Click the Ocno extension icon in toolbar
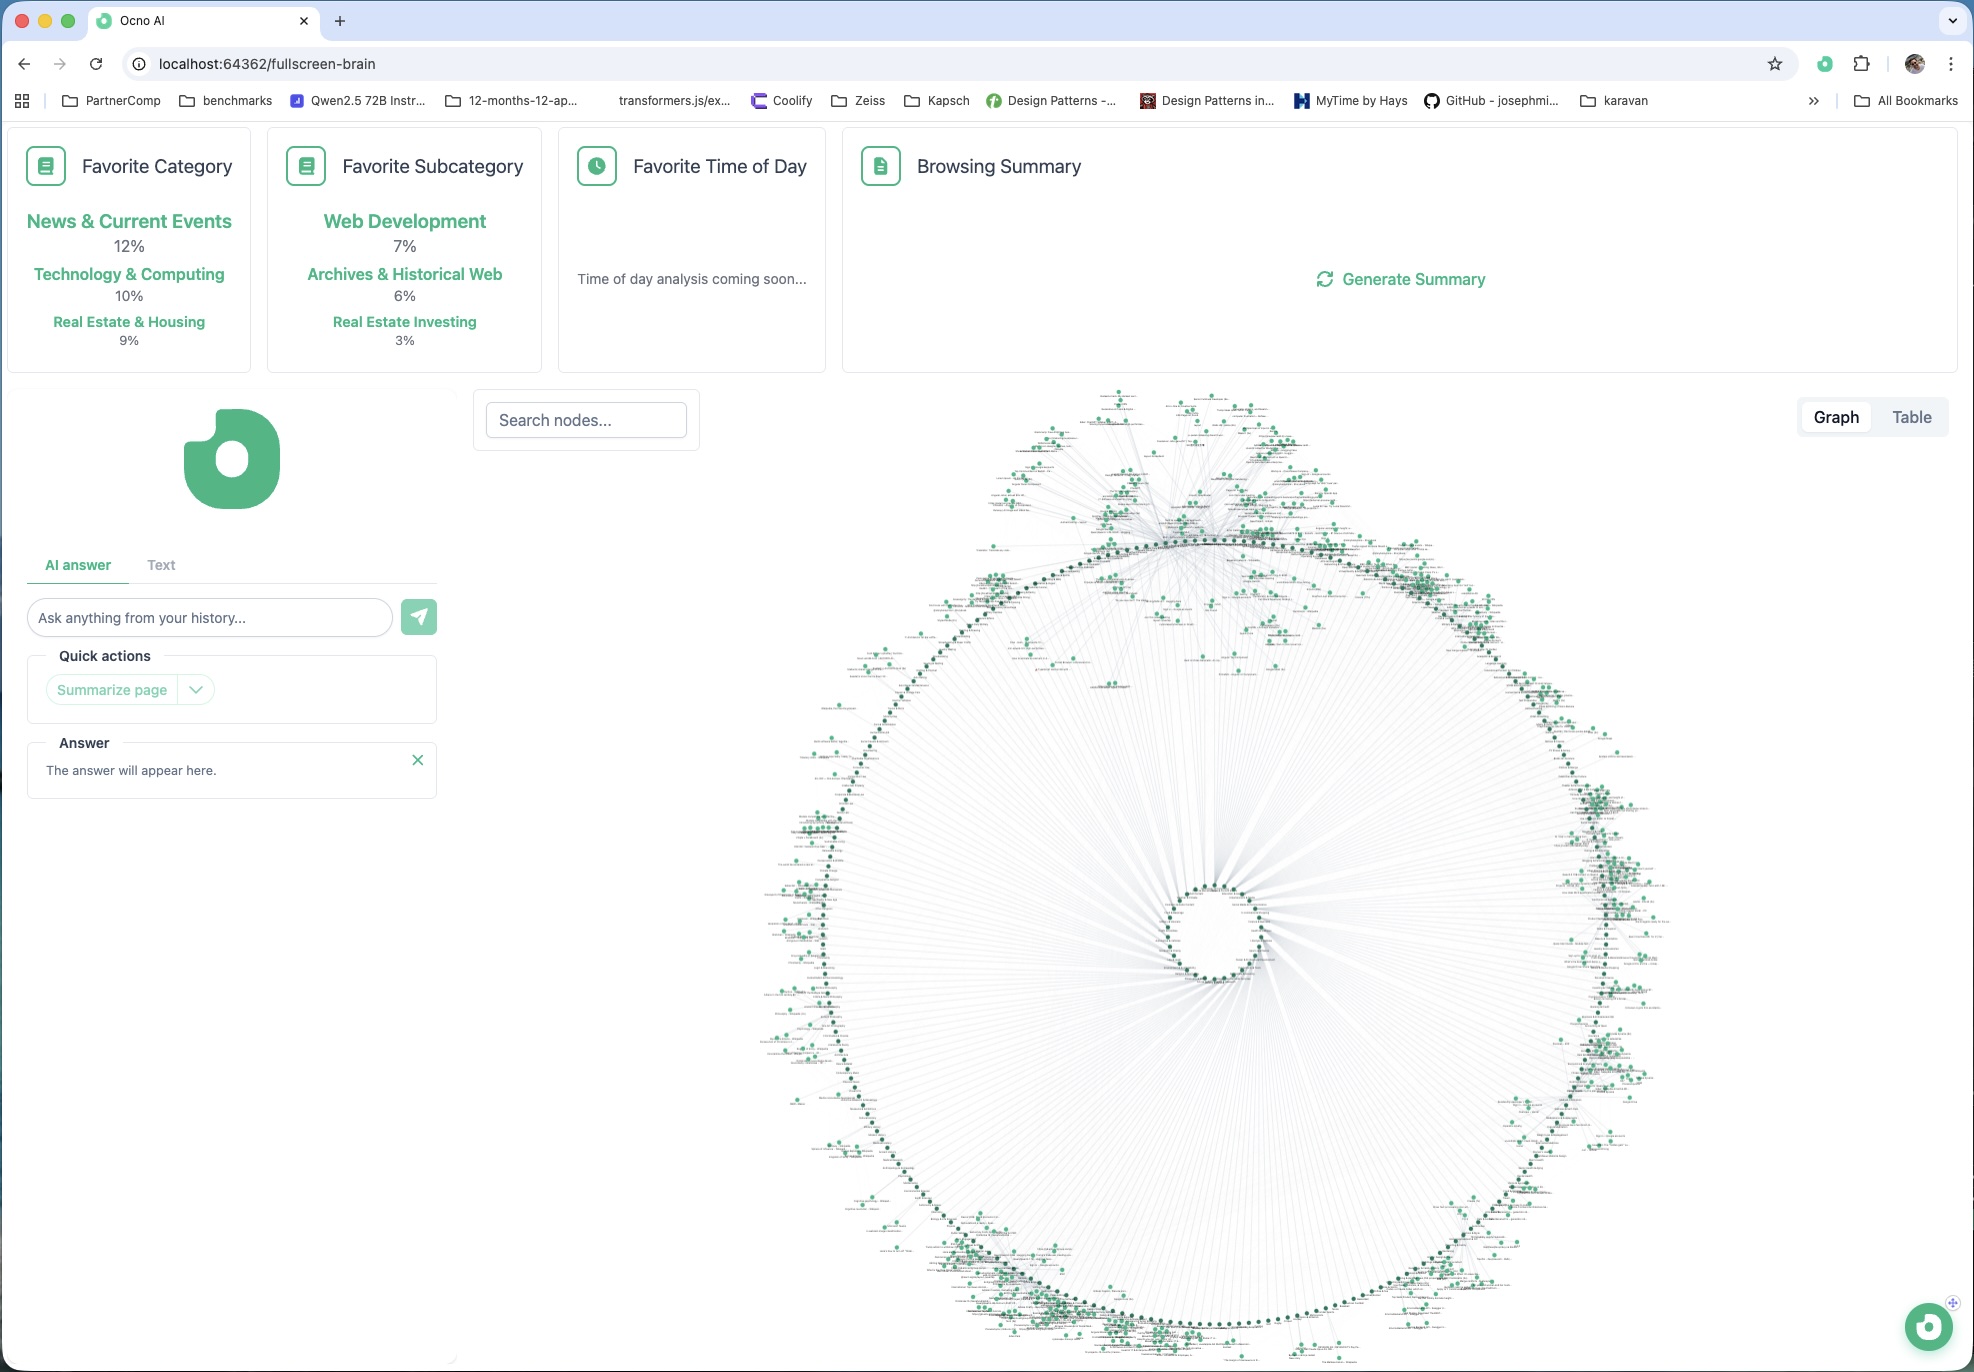Image resolution: width=1974 pixels, height=1372 pixels. [1825, 64]
